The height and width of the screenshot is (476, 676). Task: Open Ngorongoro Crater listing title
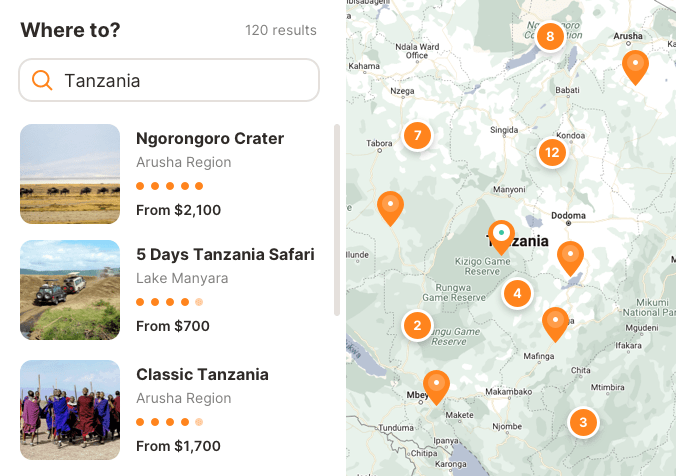coord(210,138)
